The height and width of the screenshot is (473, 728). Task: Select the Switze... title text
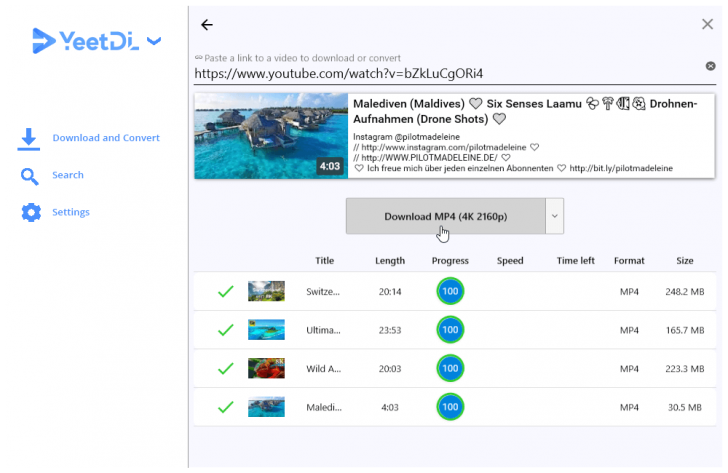[x=323, y=292]
